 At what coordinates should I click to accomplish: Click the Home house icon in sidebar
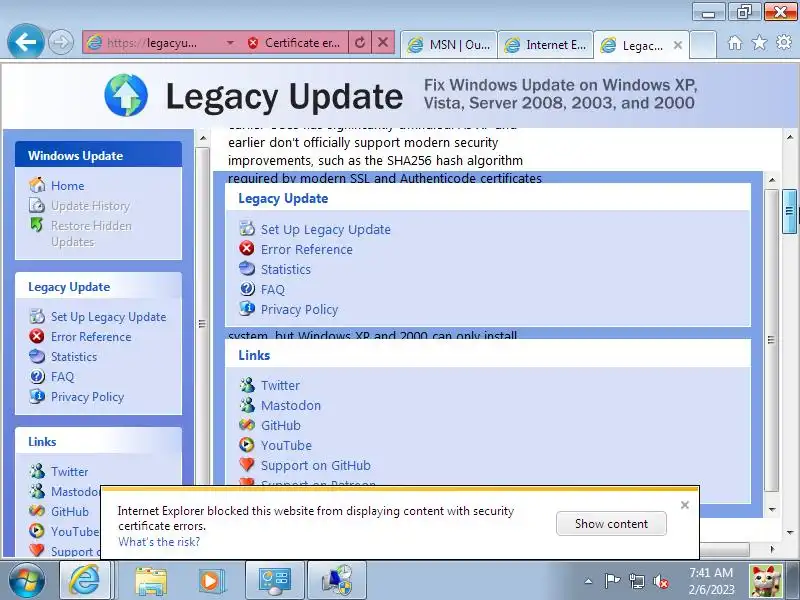pyautogui.click(x=37, y=185)
